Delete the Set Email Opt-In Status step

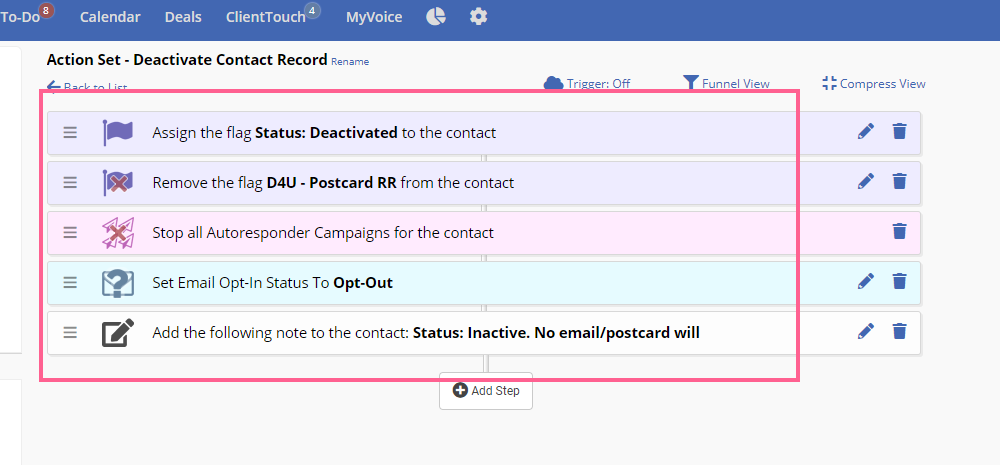click(x=899, y=281)
